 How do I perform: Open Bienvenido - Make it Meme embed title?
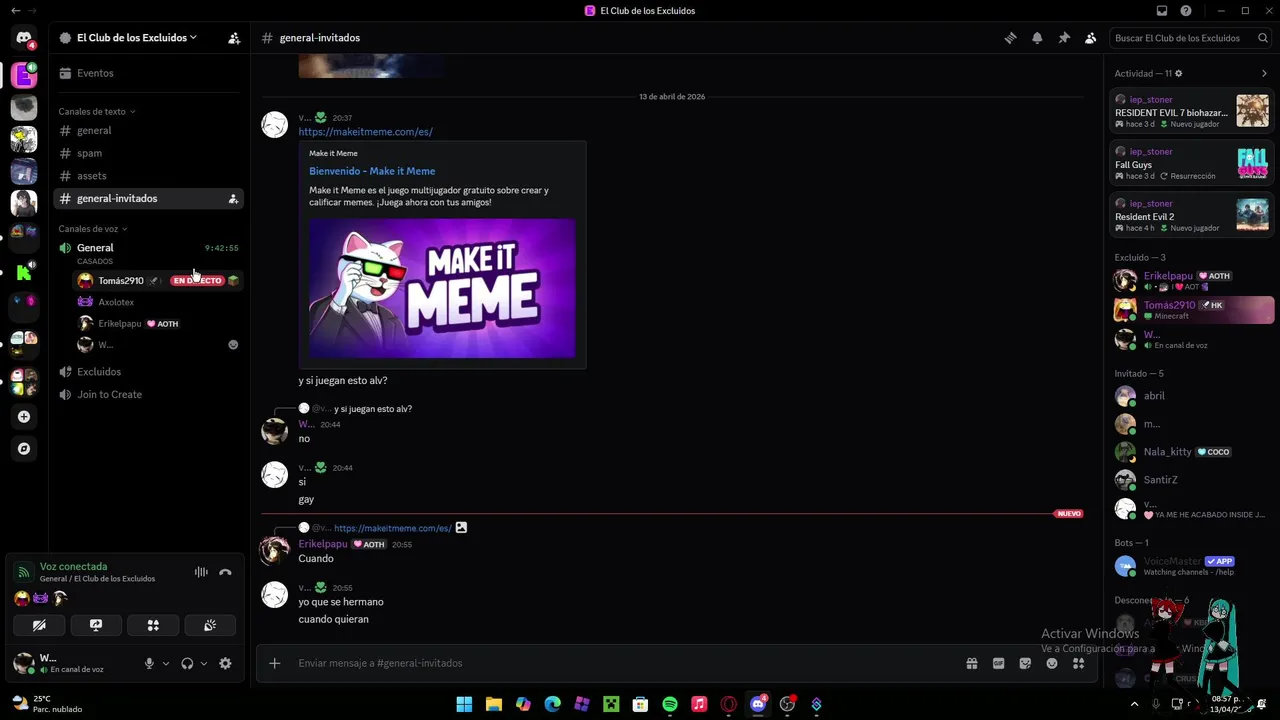[372, 171]
